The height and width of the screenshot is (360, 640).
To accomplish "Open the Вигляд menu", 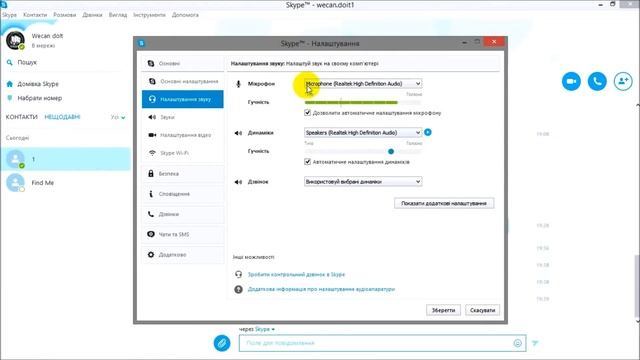I will [118, 15].
